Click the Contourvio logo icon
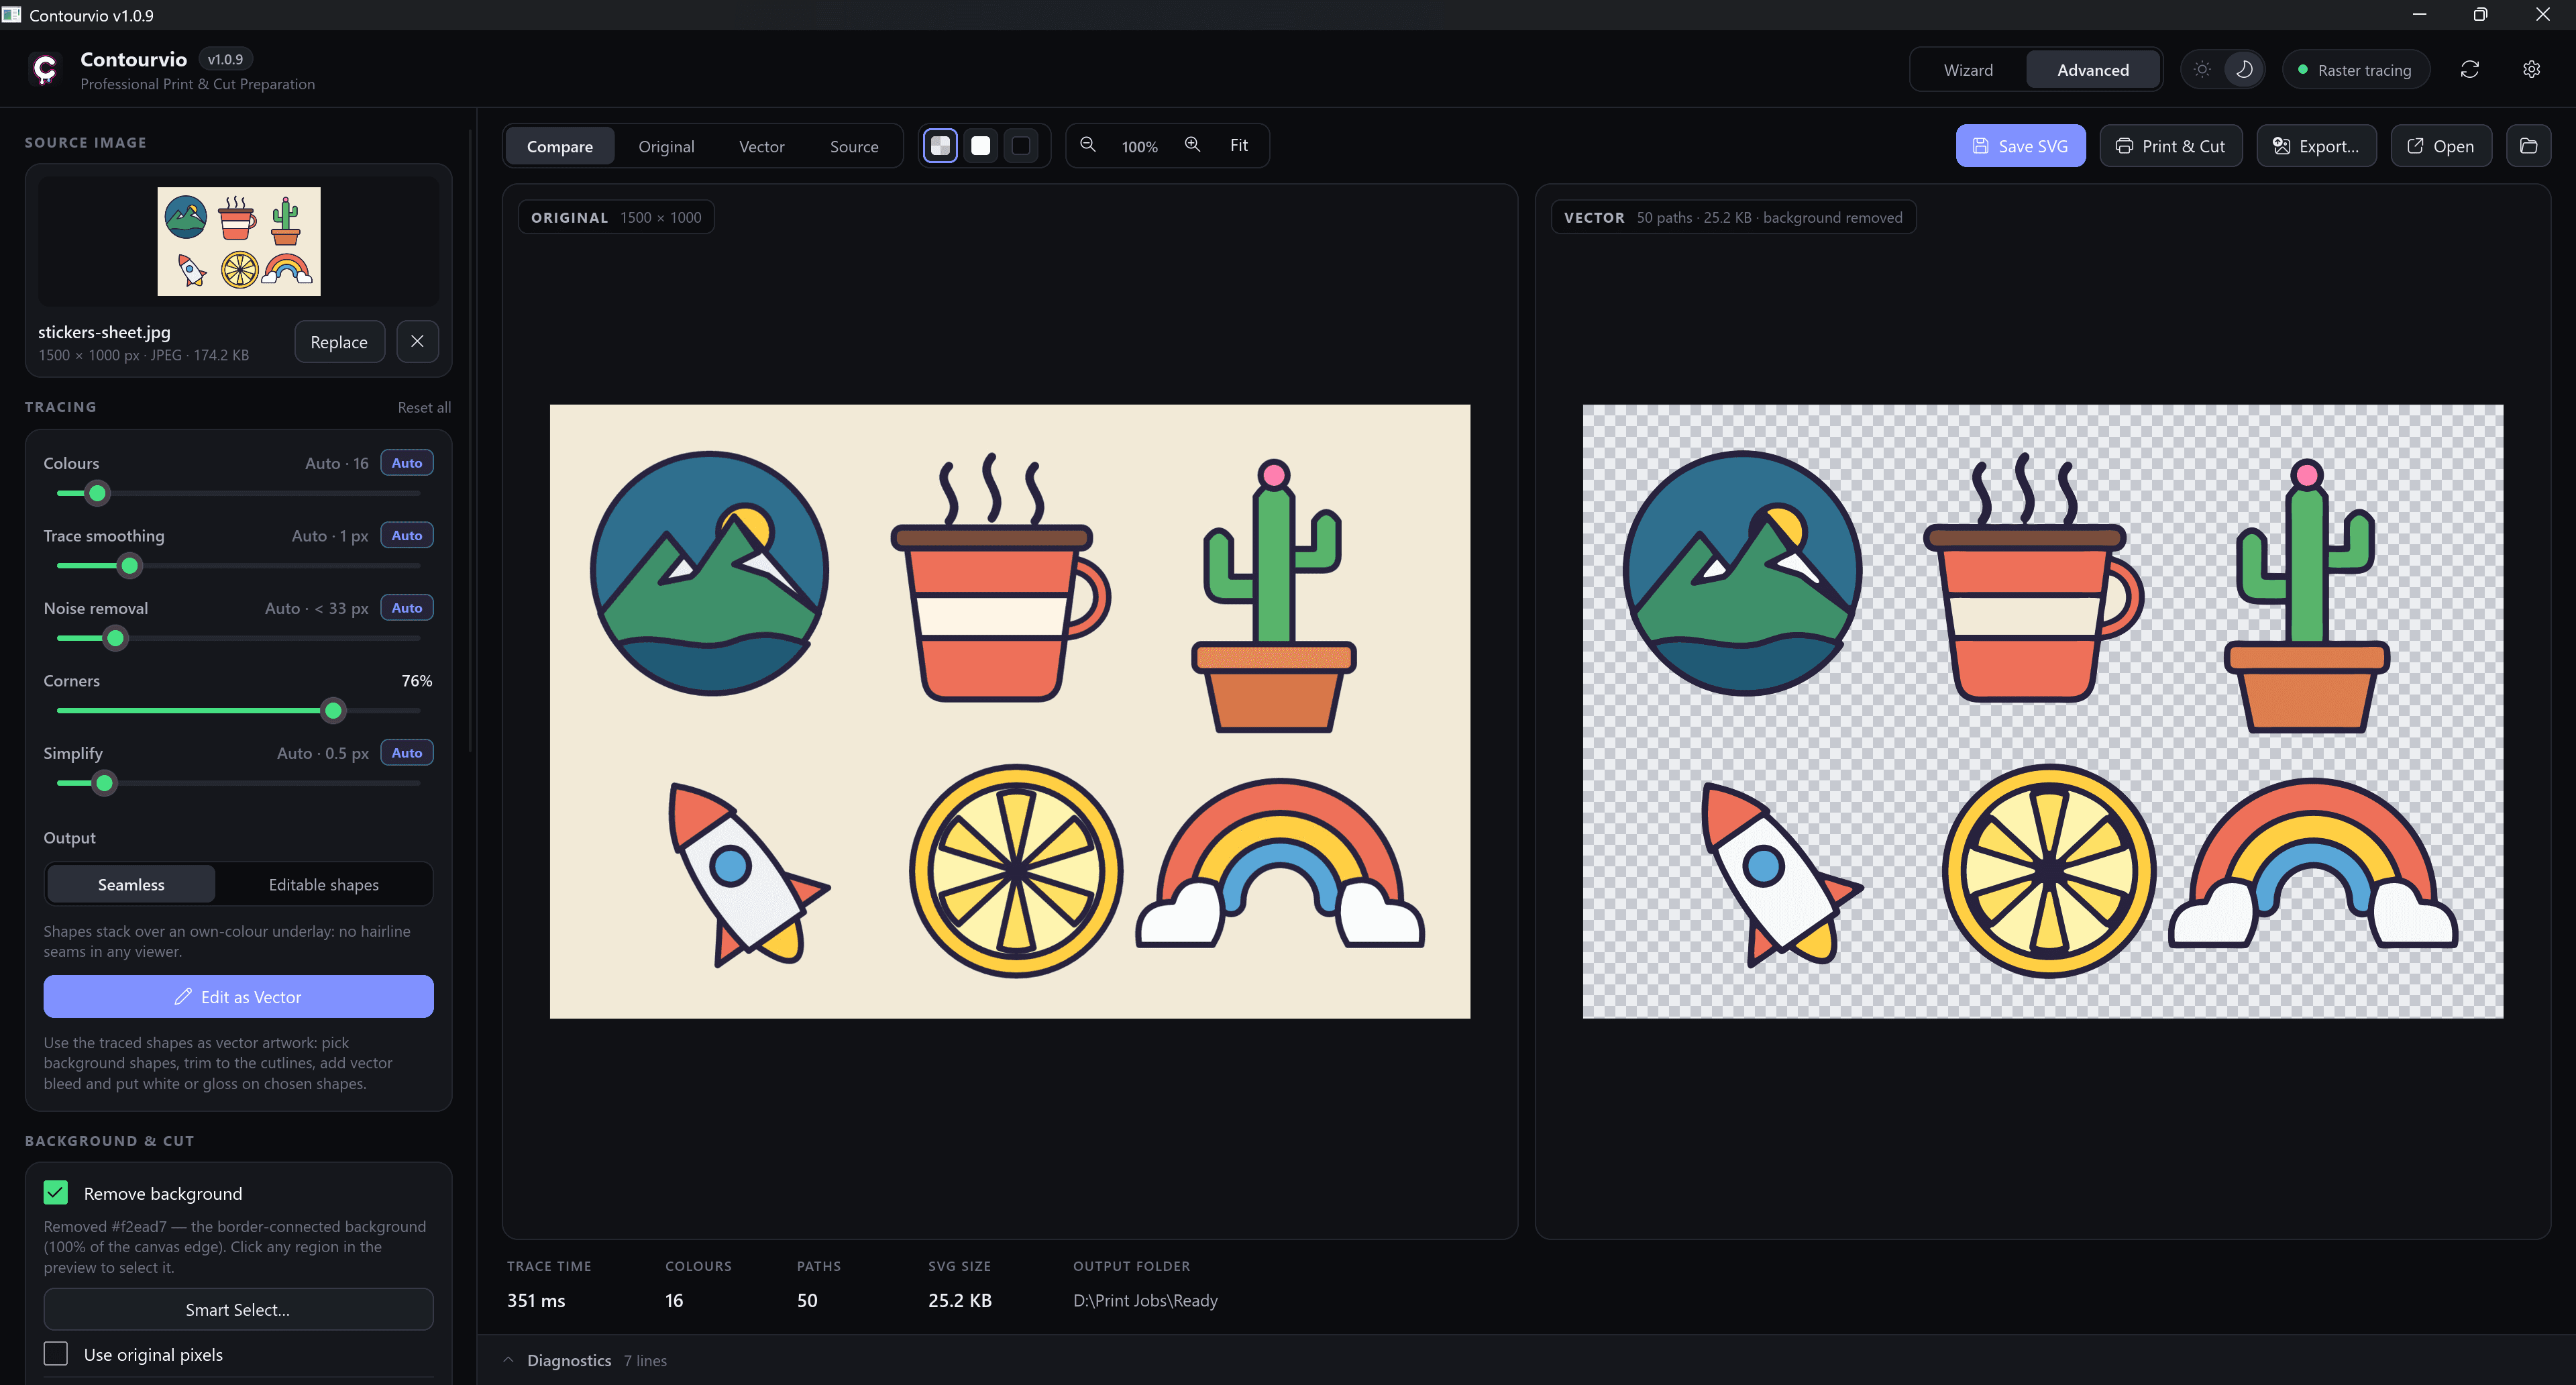Viewport: 2576px width, 1385px height. [x=45, y=69]
